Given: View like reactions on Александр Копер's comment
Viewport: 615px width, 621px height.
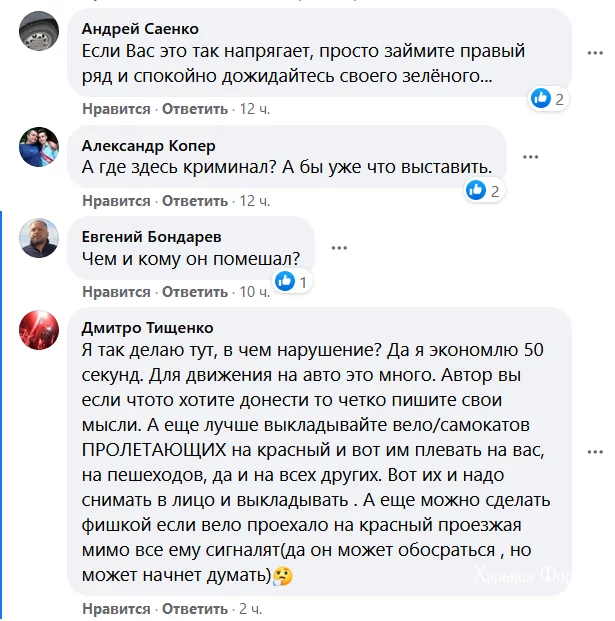Looking at the screenshot, I should 483,191.
